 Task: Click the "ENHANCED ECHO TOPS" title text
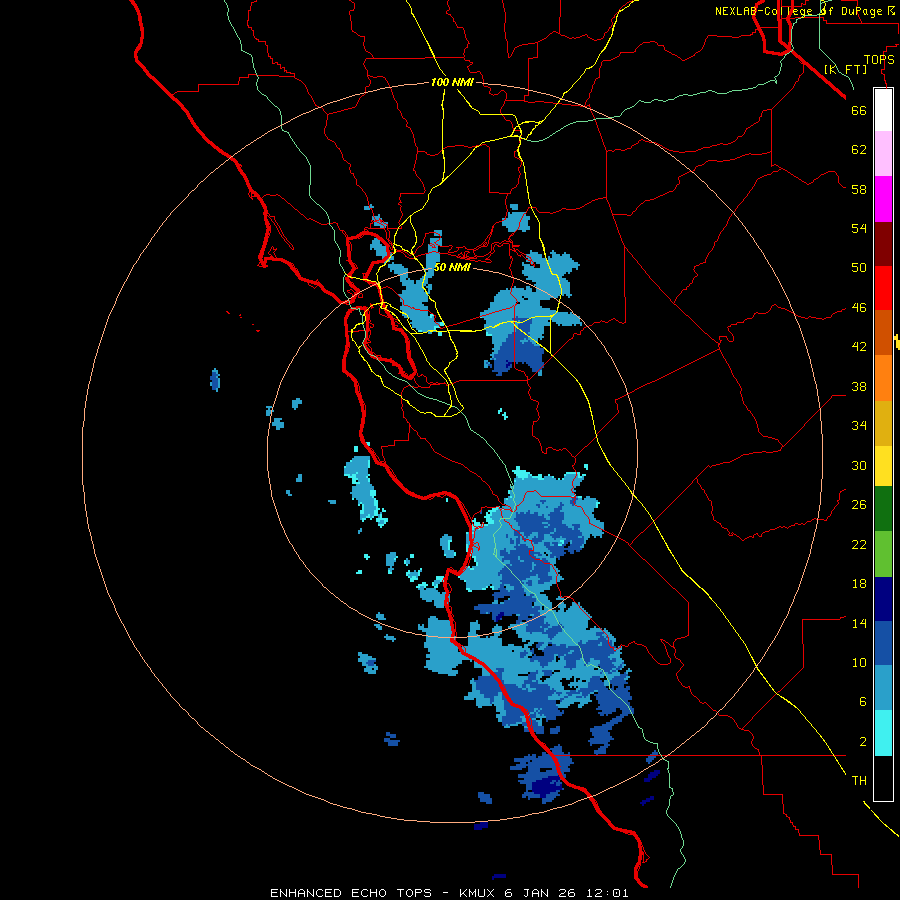(x=351, y=893)
